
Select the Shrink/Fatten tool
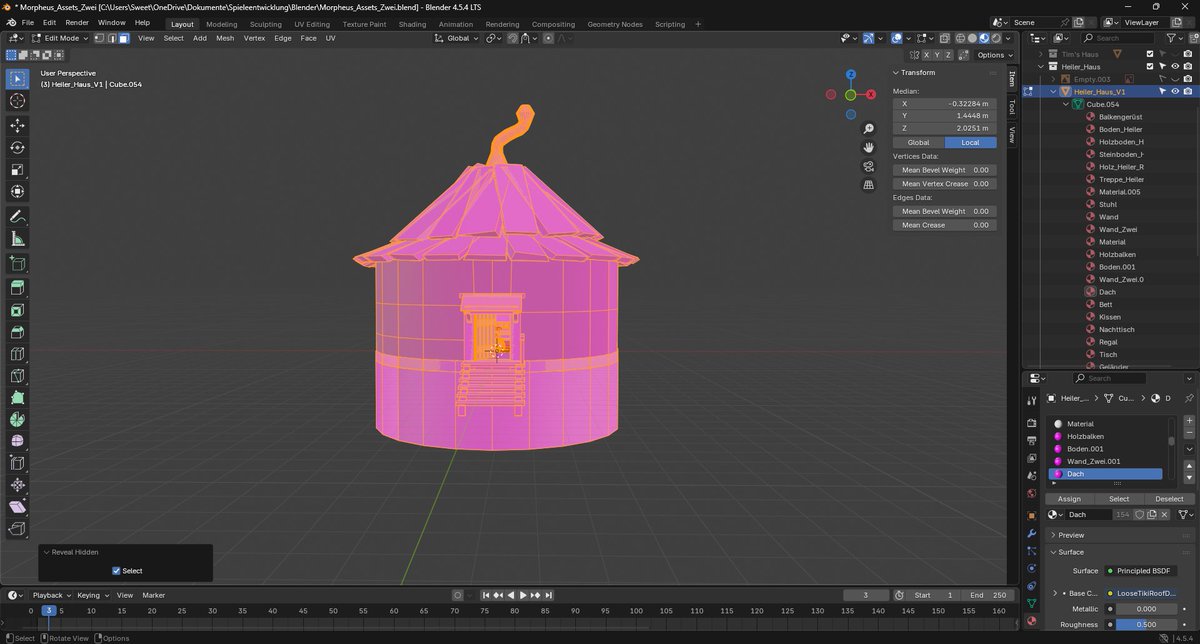point(18,485)
